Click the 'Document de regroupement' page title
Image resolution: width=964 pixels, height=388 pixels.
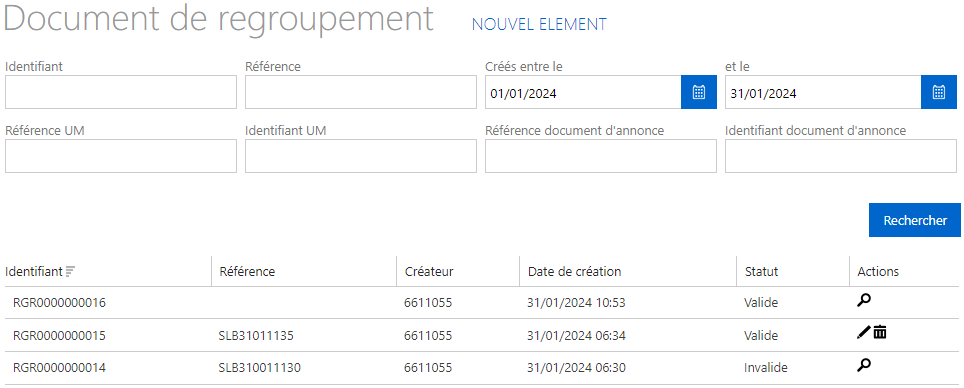click(219, 20)
